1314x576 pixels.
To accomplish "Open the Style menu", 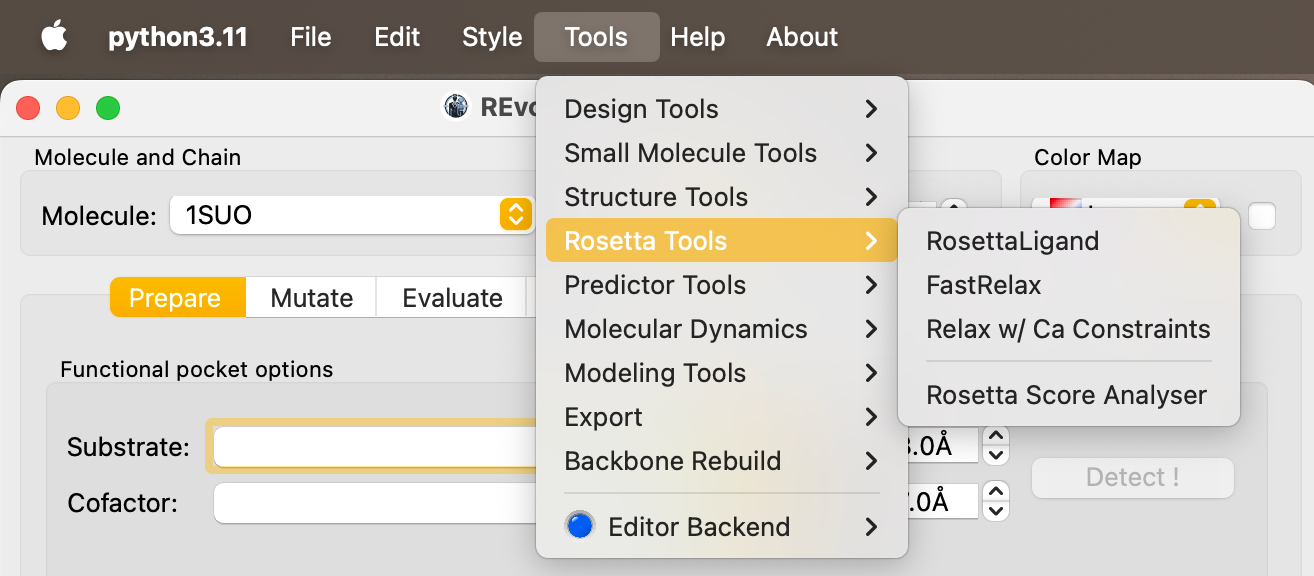I will coord(492,37).
